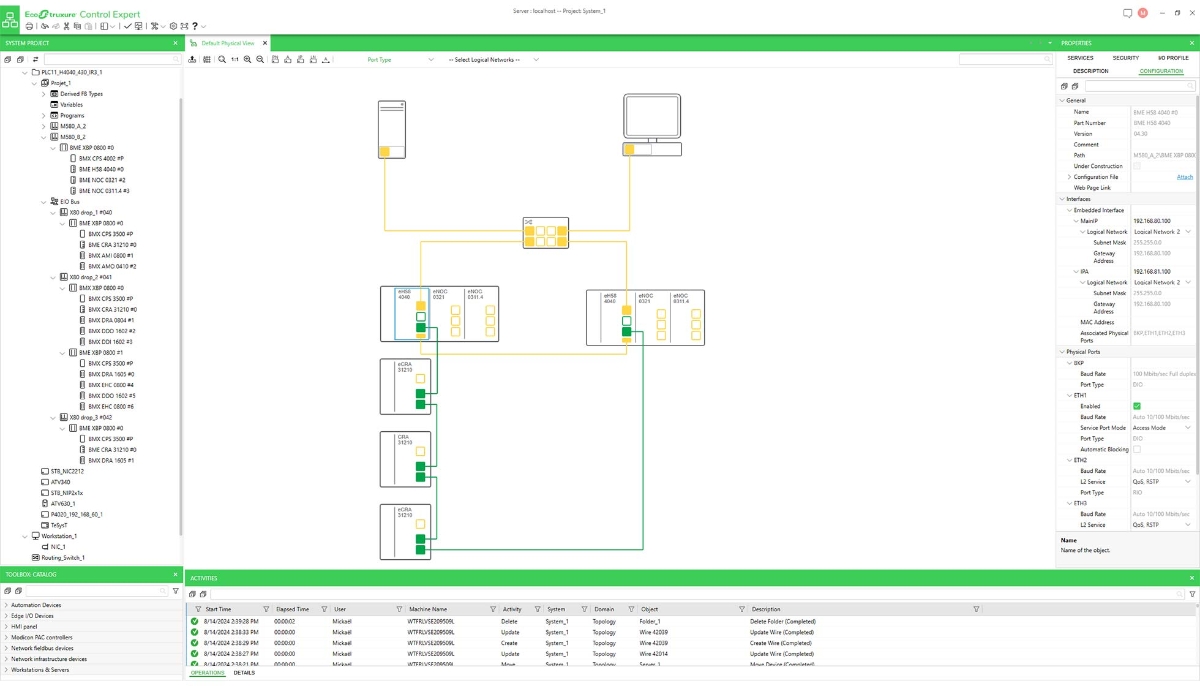This screenshot has height=686, width=1200.
Task: Open the Select Logical Networks dropdown
Action: (x=493, y=60)
